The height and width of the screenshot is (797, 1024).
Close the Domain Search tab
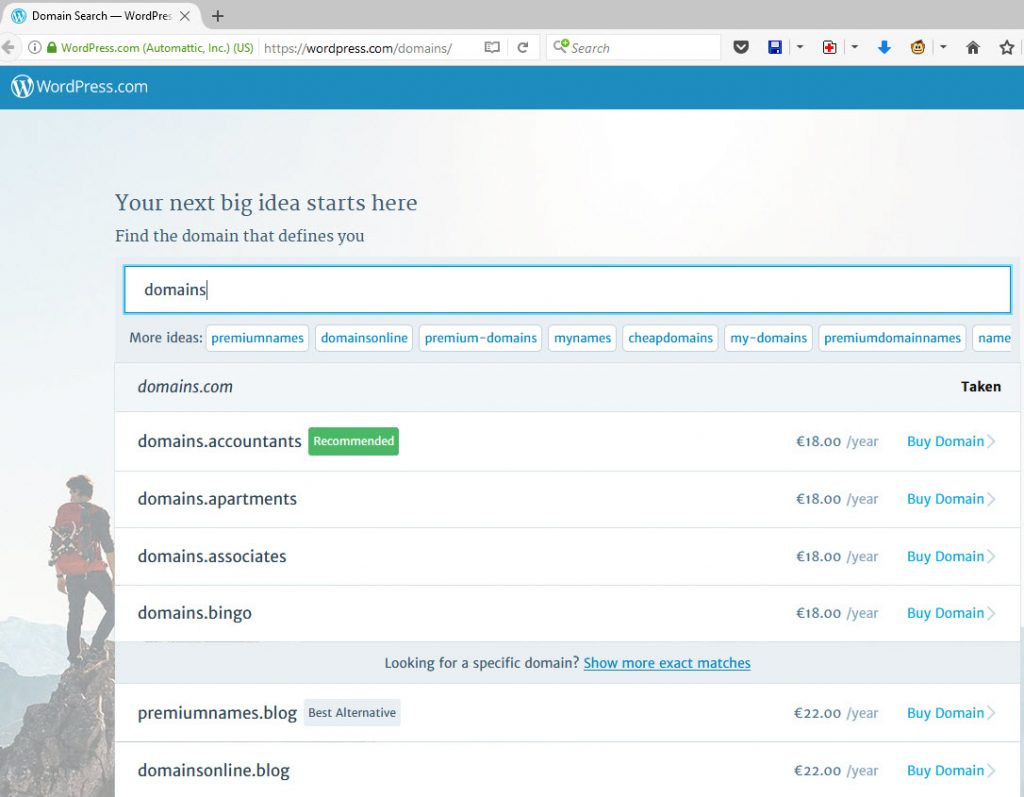point(185,16)
